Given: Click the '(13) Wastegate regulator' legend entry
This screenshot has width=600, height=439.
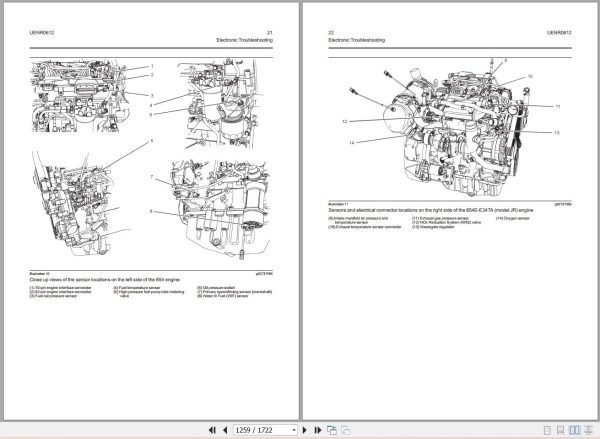Looking at the screenshot, I should (x=433, y=227).
